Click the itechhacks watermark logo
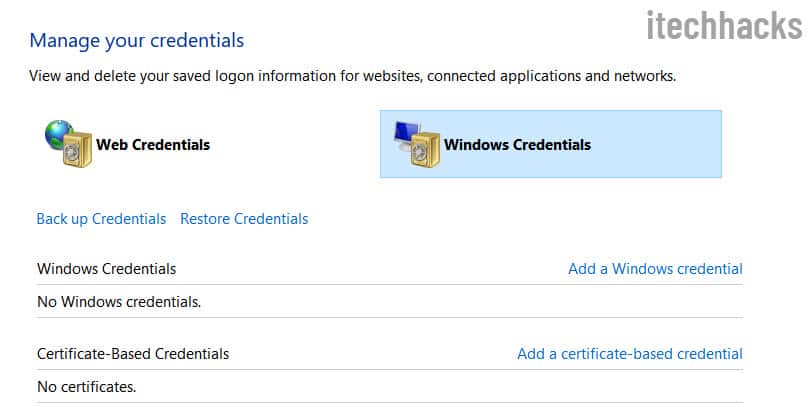Screen dimensions: 810x407 click(723, 26)
